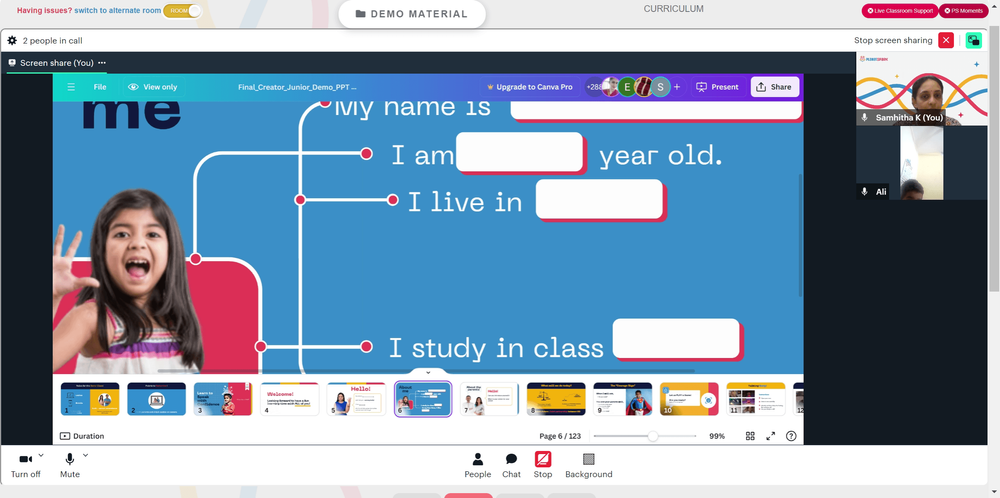Screen dimensions: 1000x498
Task: Select slide thumbnail 2
Action: pos(156,399)
